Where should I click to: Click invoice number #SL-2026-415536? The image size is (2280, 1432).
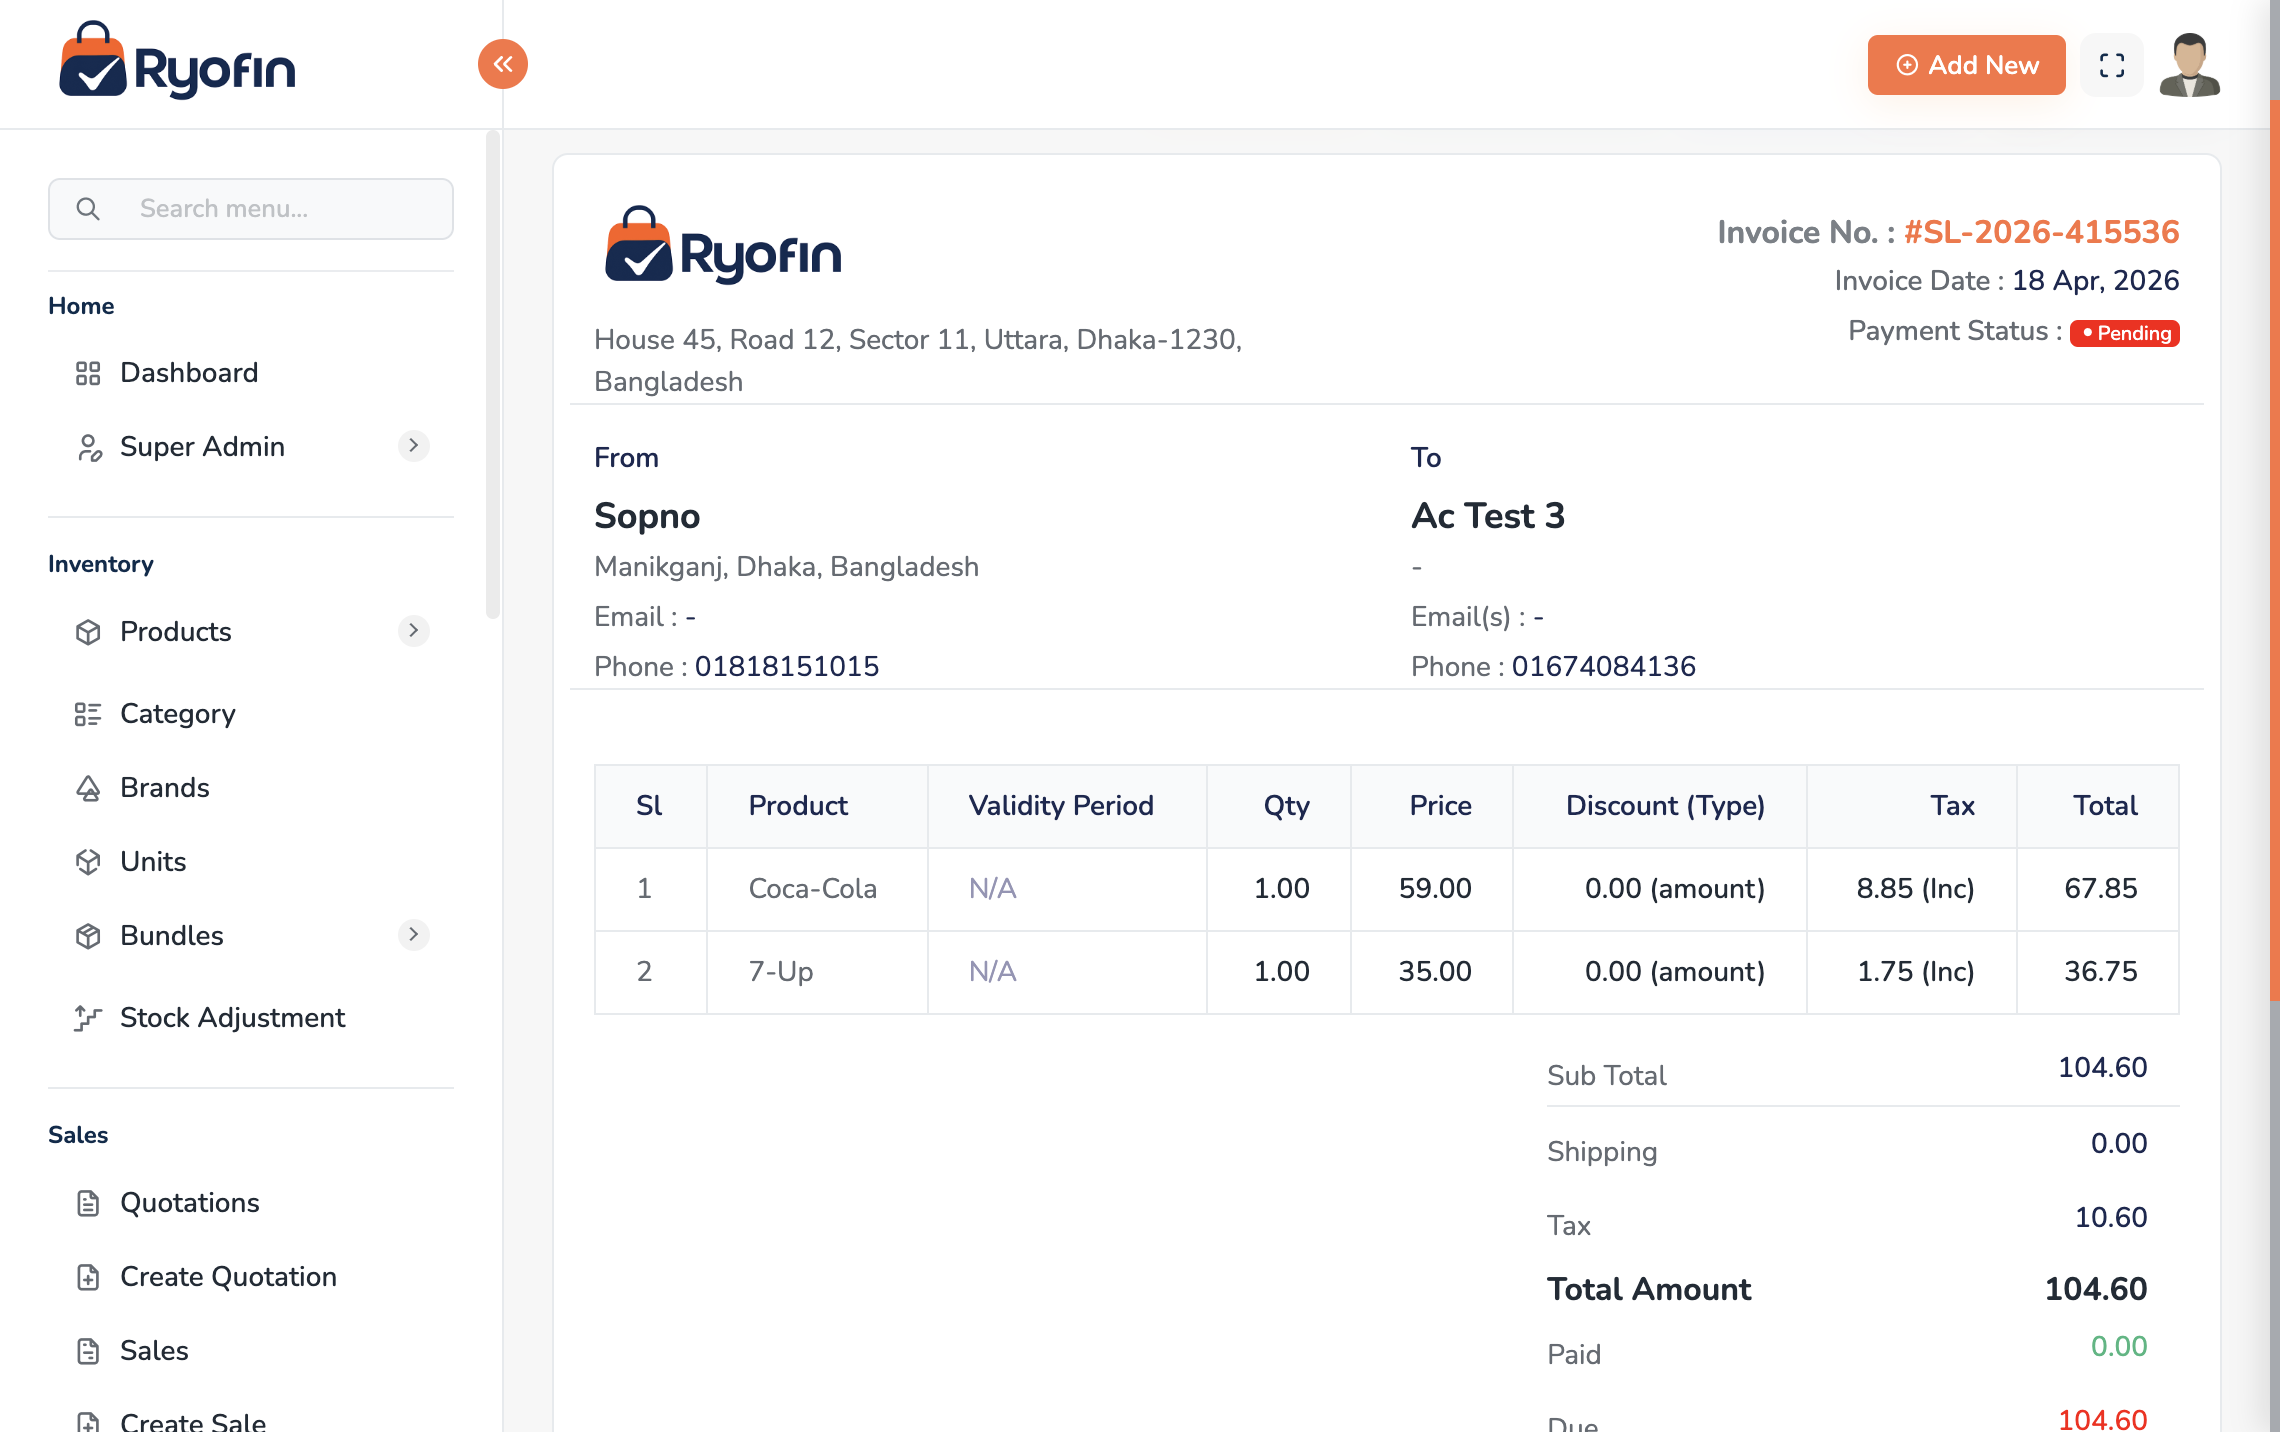(x=2041, y=232)
